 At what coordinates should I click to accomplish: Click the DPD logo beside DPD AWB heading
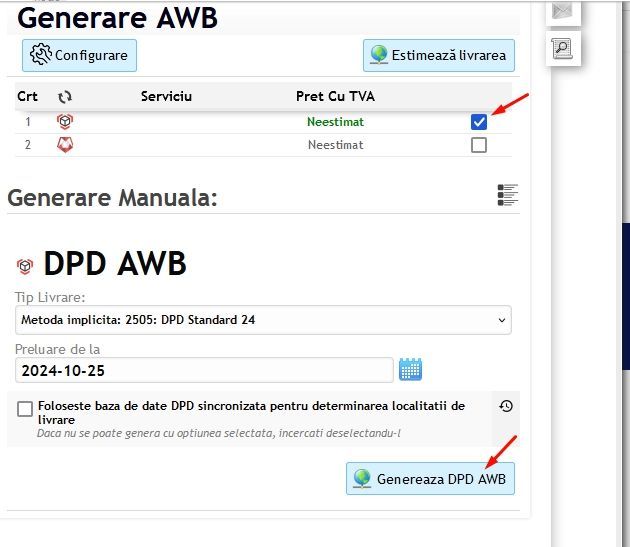coord(25,266)
